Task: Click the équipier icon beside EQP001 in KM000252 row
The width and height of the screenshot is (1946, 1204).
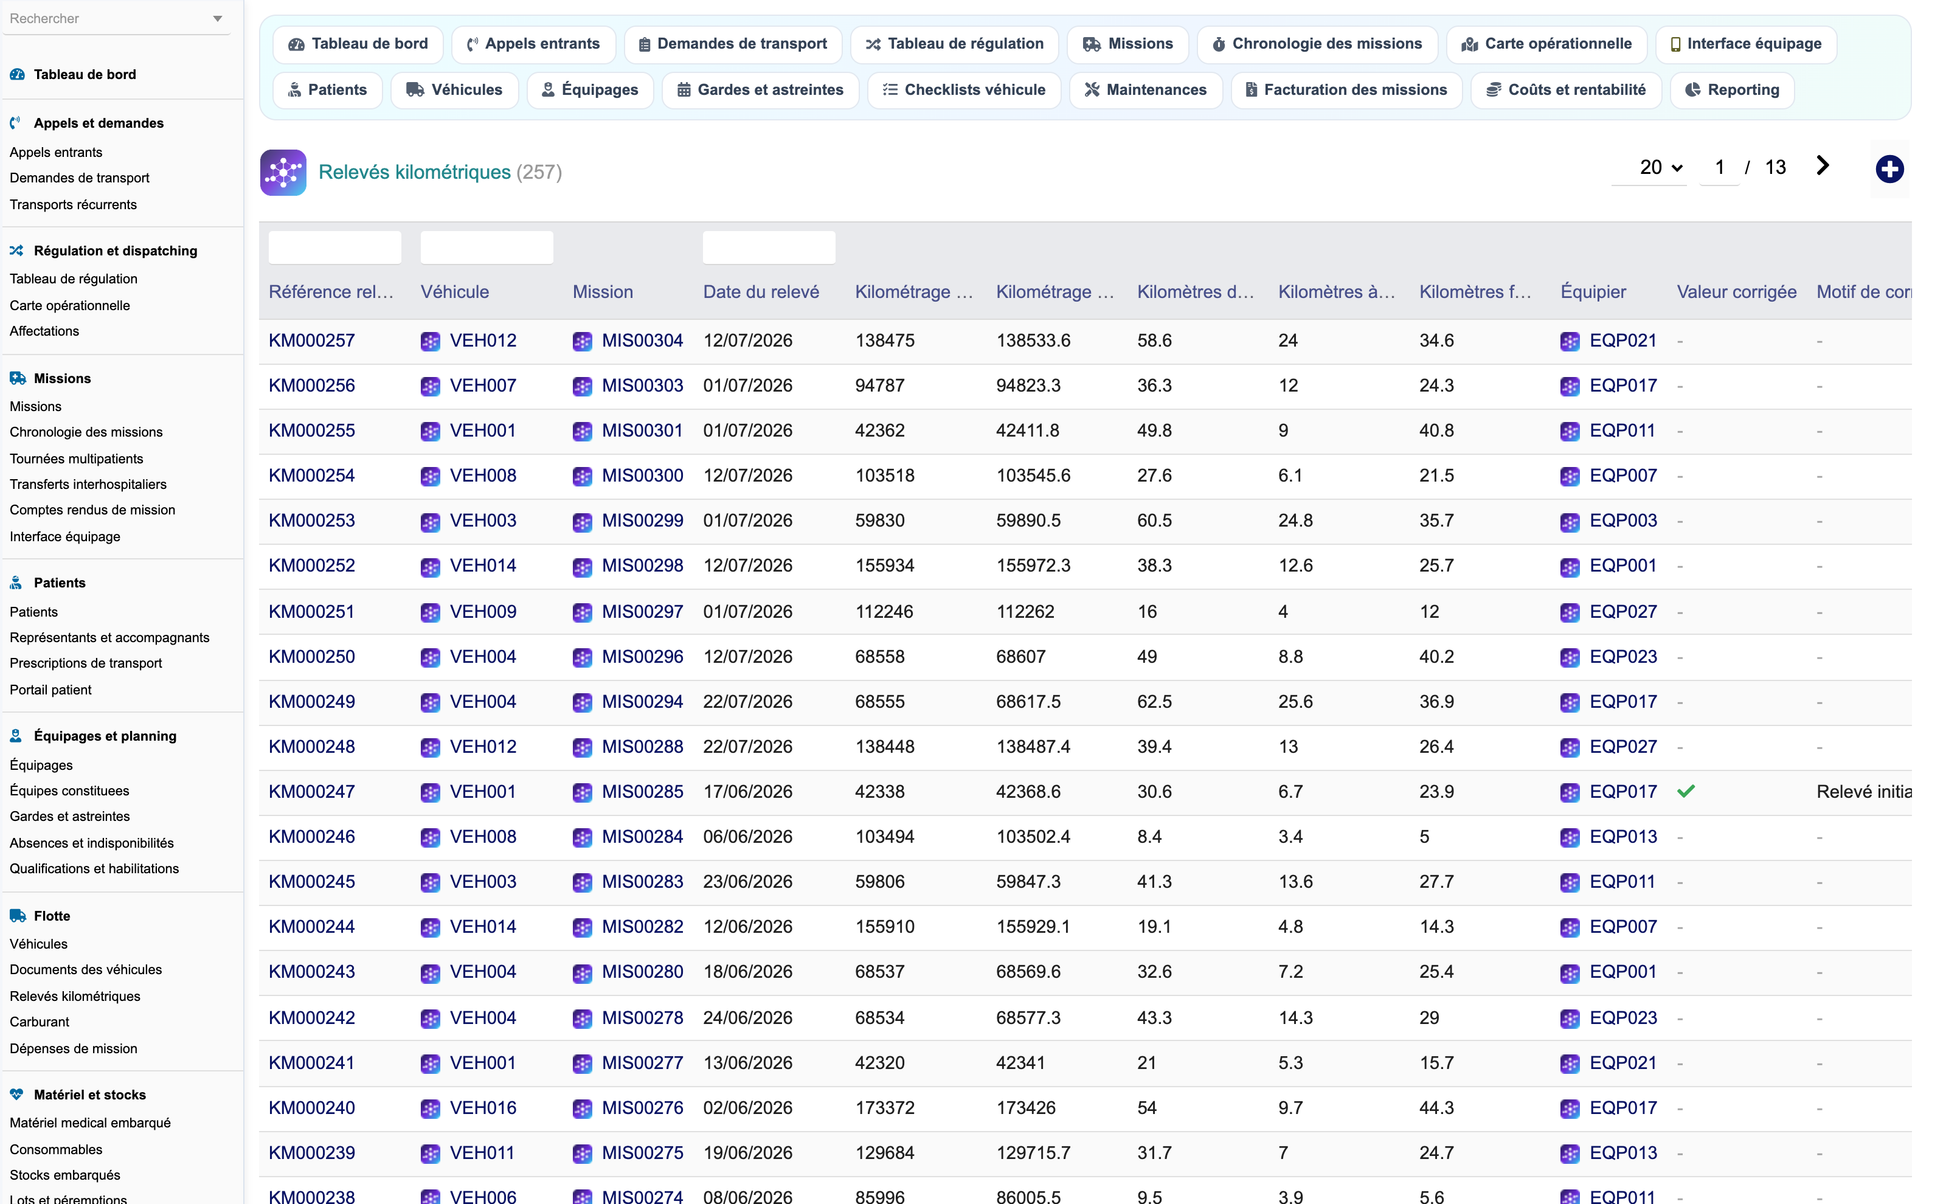Action: coord(1570,566)
